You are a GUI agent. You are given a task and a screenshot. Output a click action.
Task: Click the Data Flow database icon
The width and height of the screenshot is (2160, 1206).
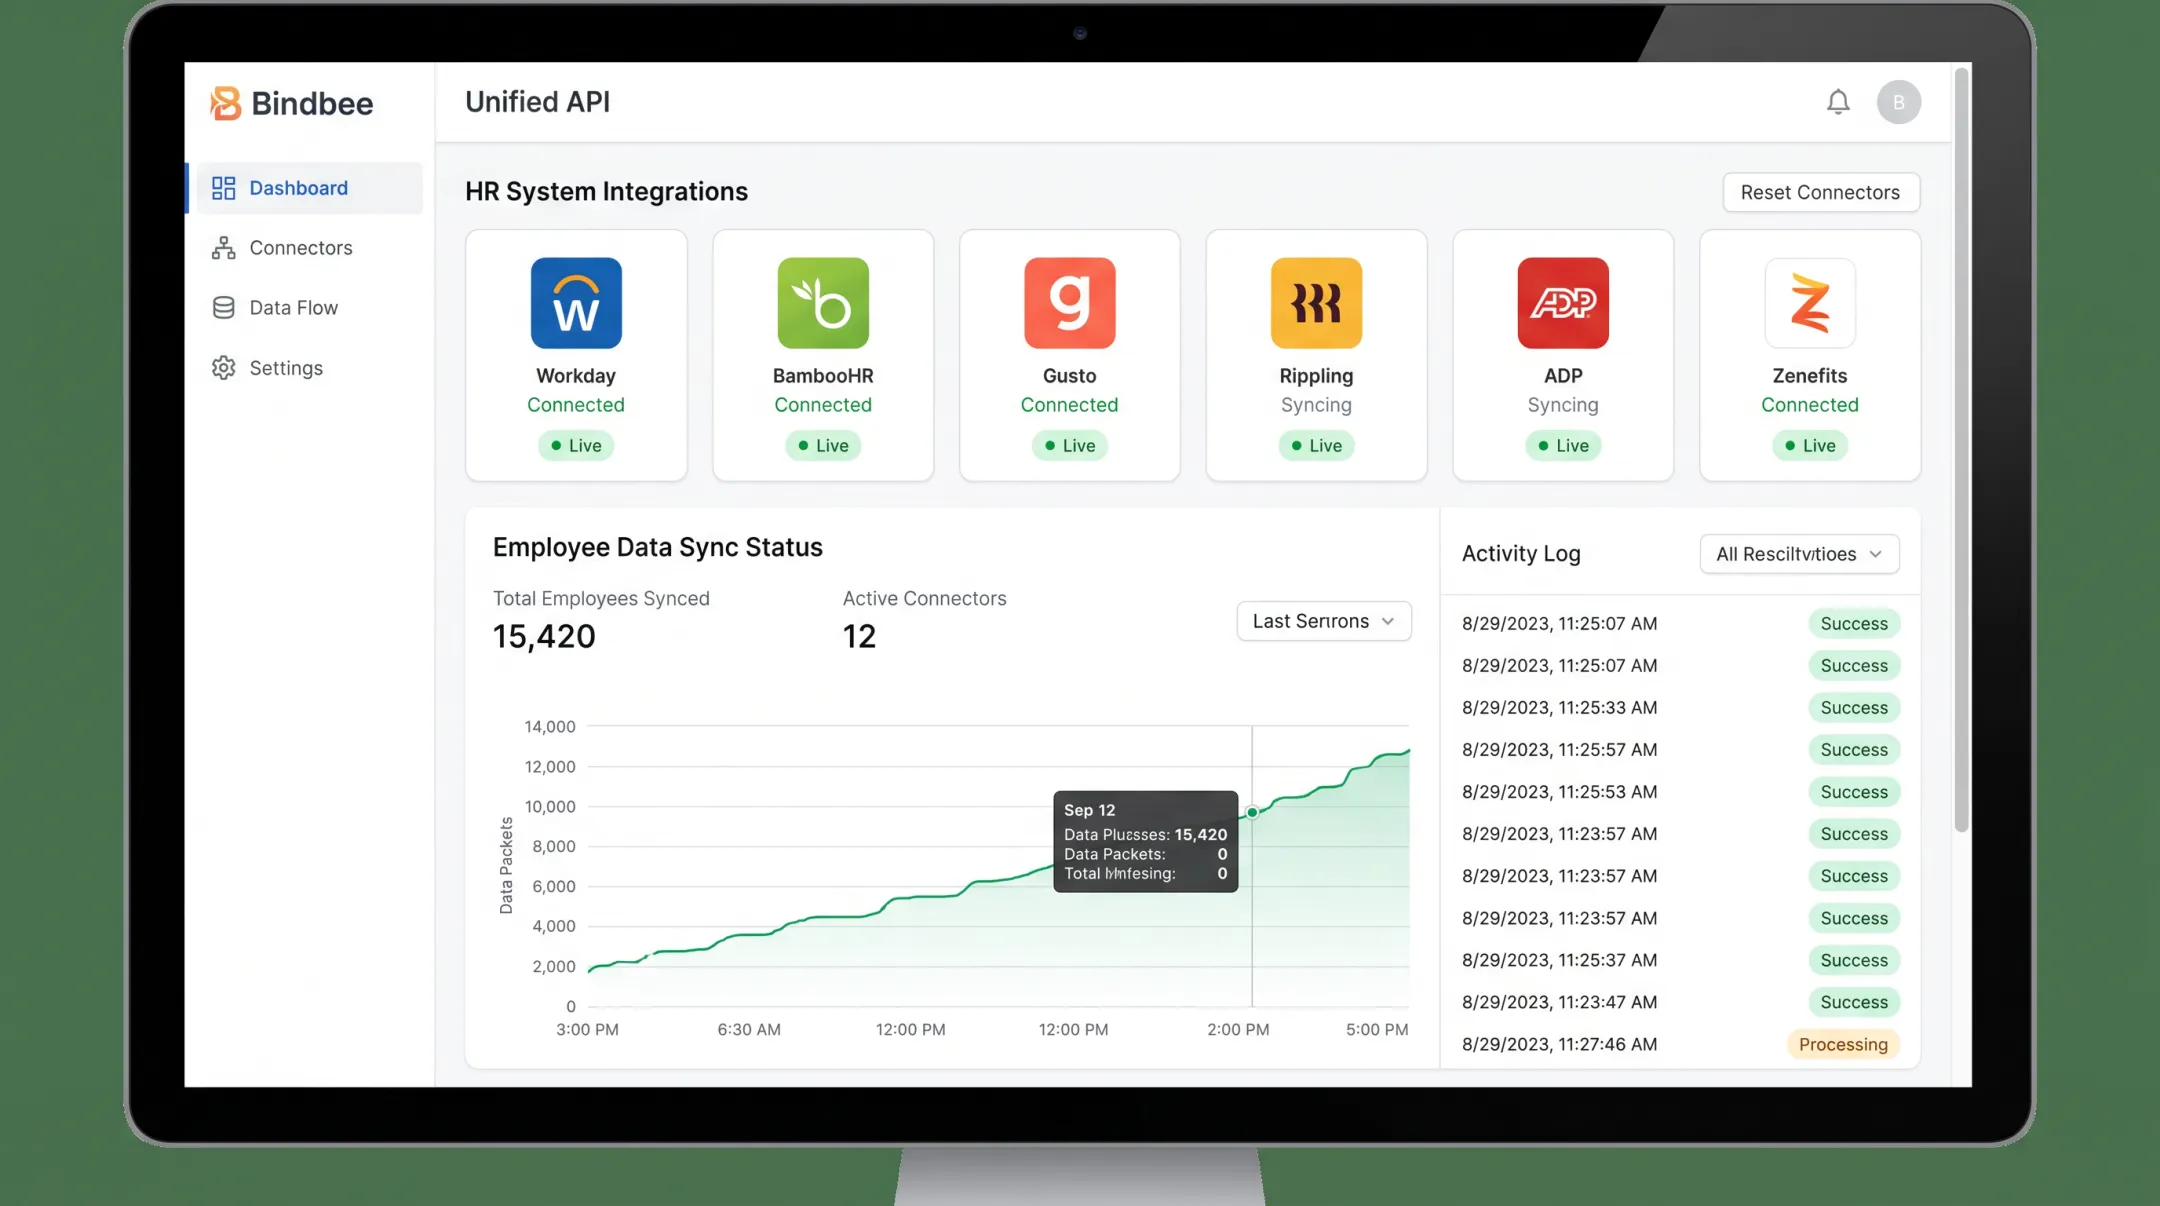point(224,308)
